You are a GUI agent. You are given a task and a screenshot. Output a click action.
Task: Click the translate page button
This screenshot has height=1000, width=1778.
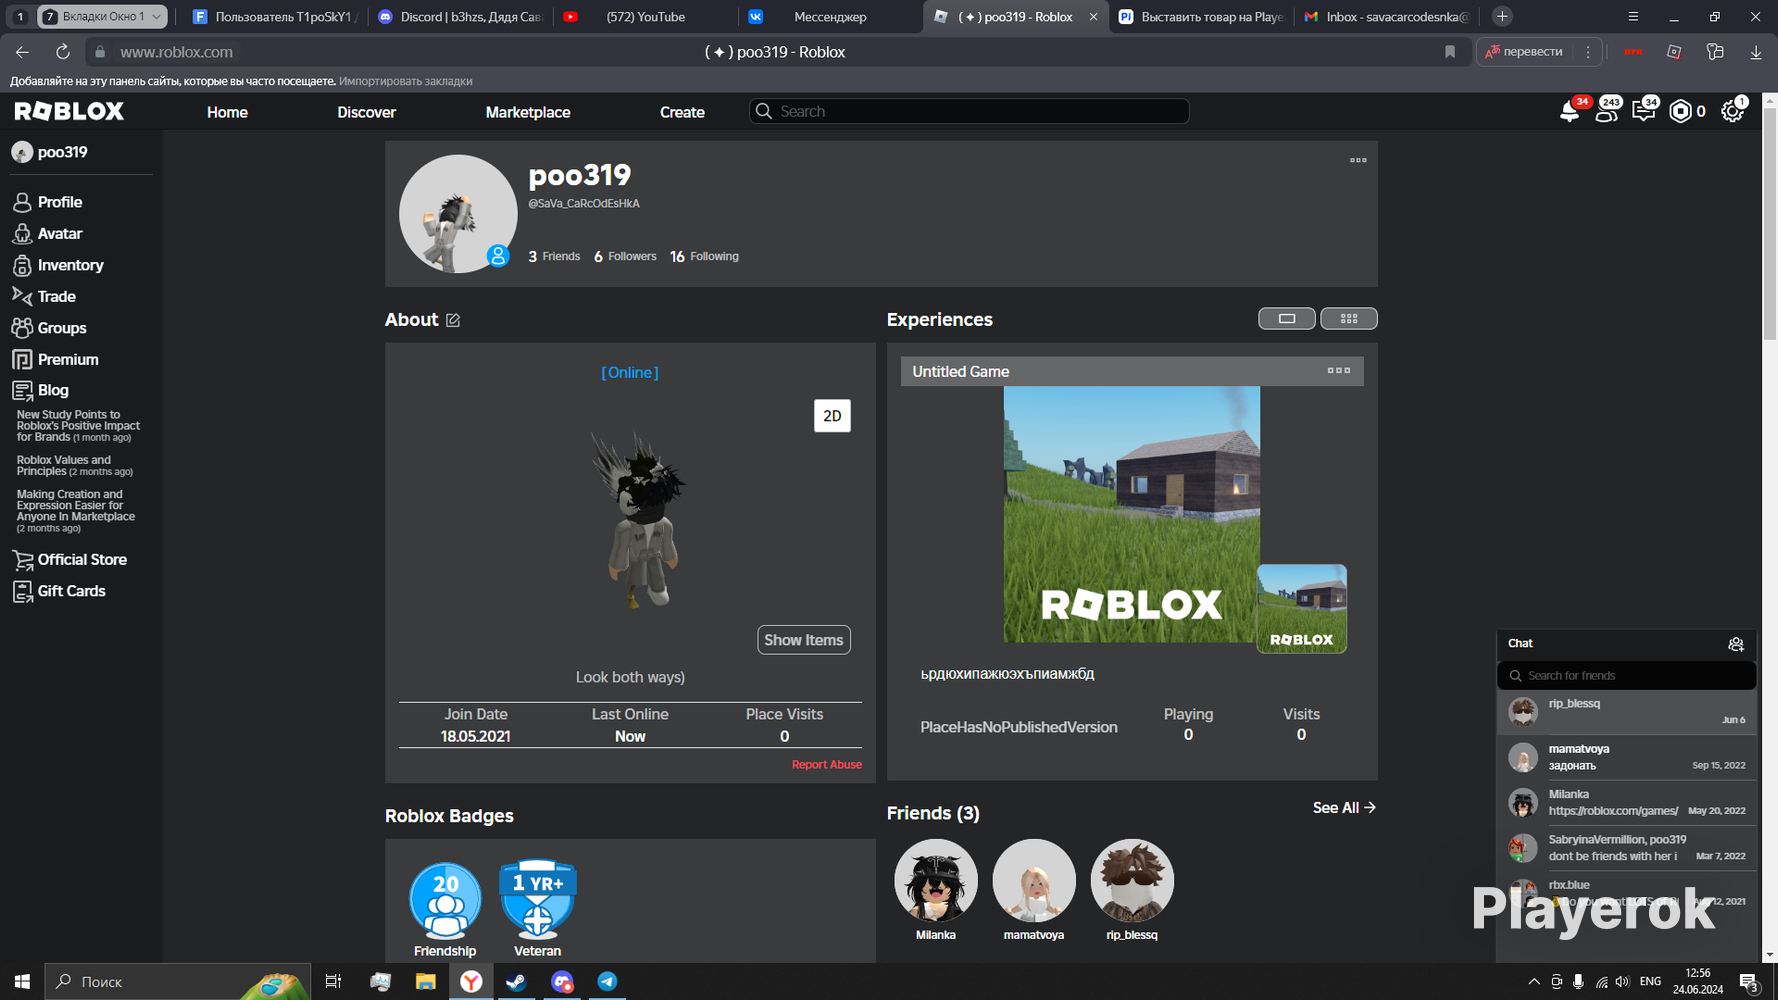coord(1524,52)
